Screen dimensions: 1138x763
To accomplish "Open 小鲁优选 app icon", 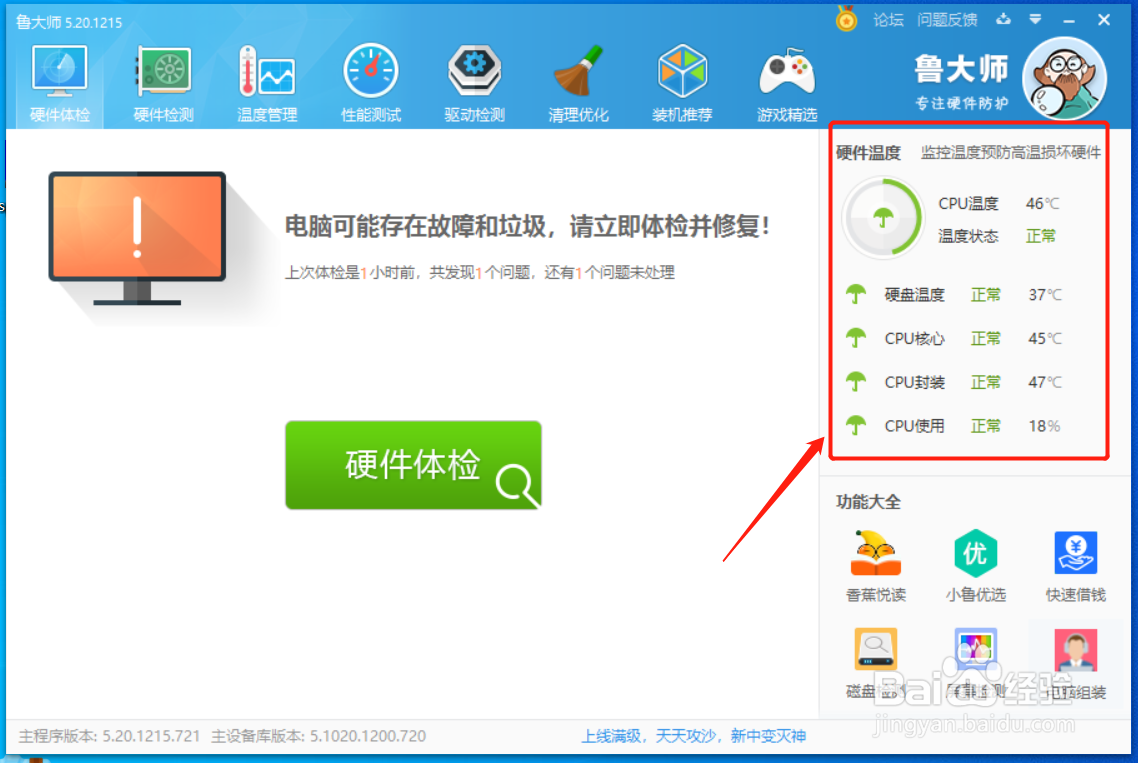I will click(975, 553).
